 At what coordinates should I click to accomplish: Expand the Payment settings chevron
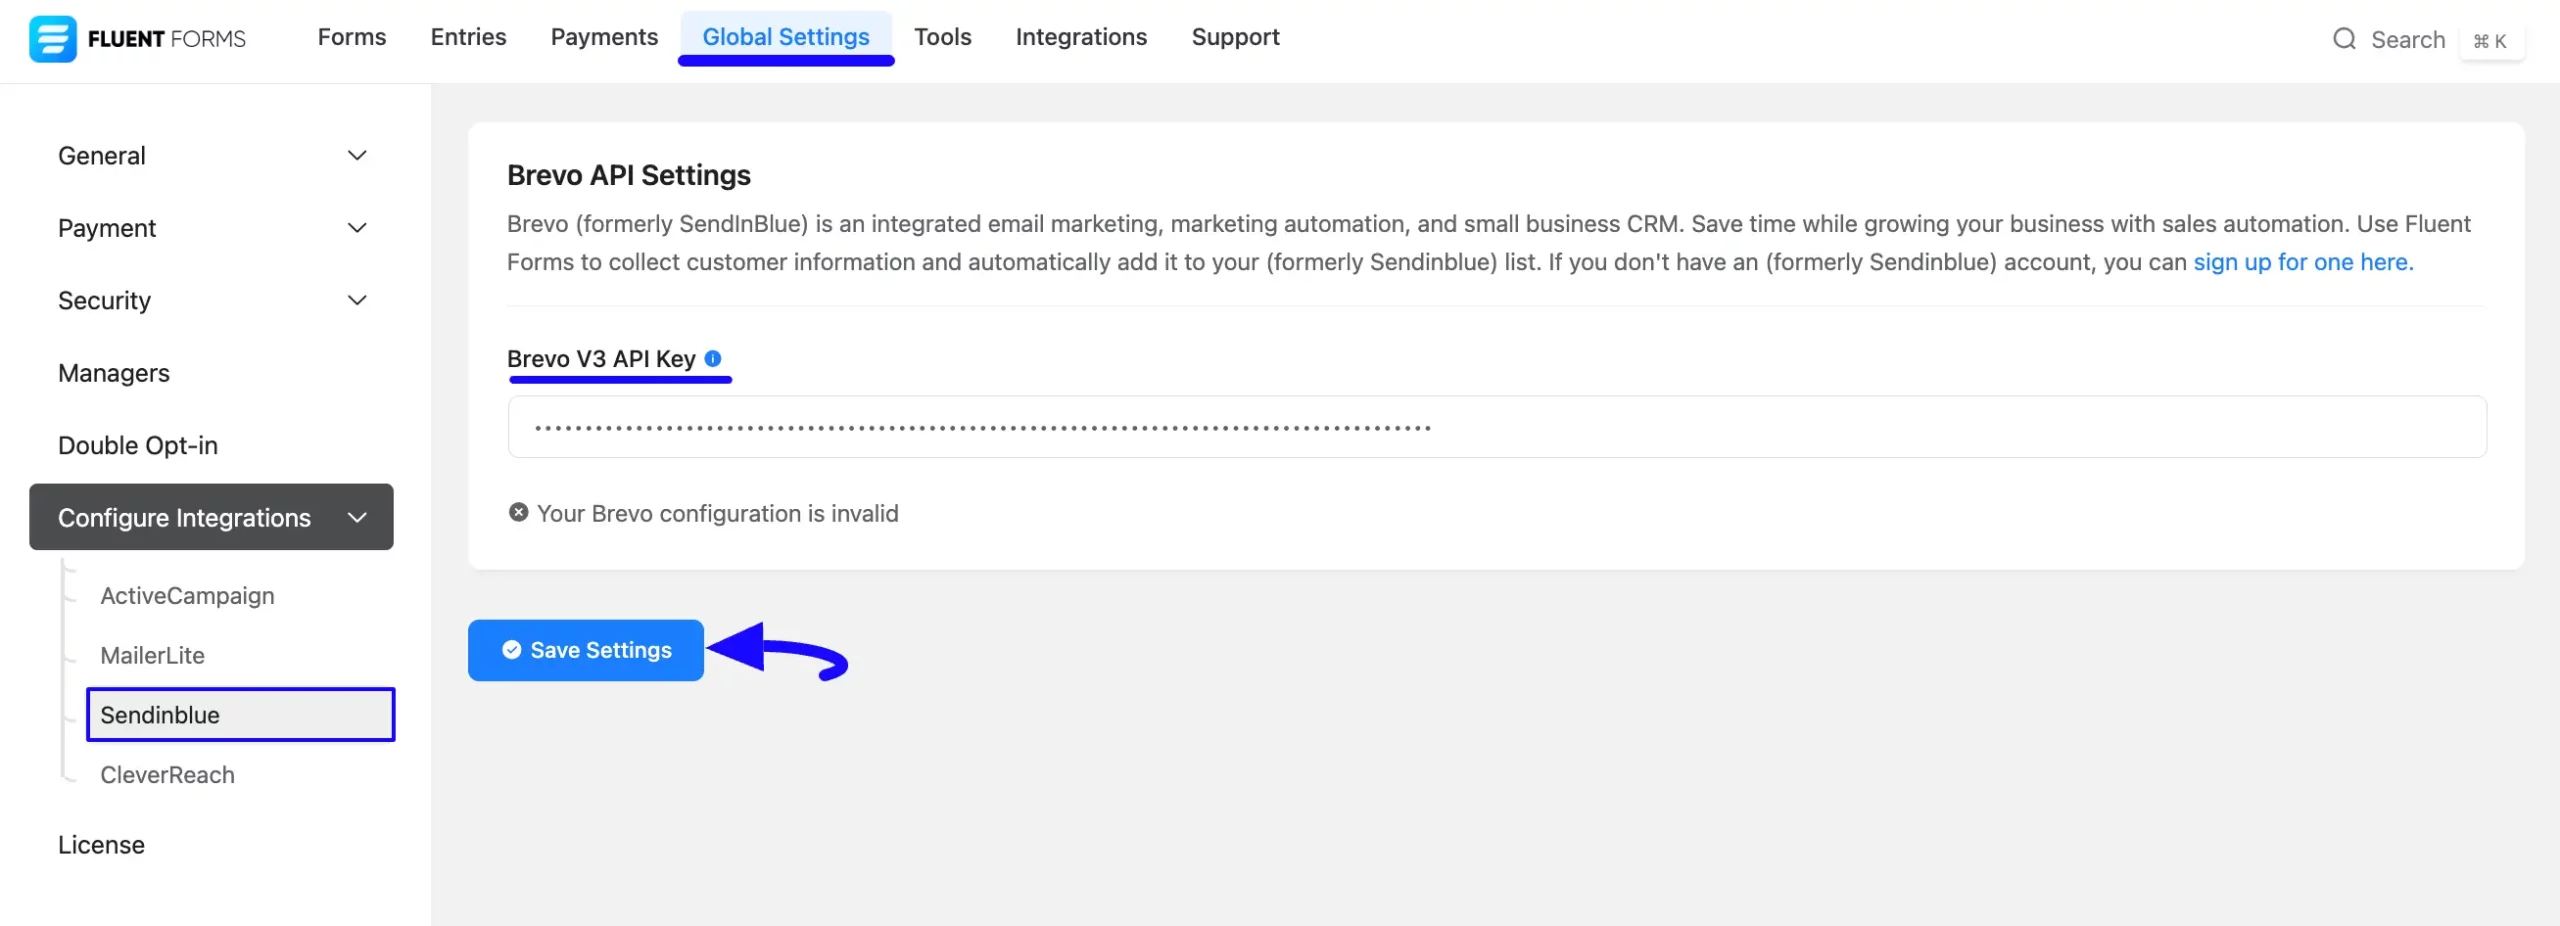point(357,228)
